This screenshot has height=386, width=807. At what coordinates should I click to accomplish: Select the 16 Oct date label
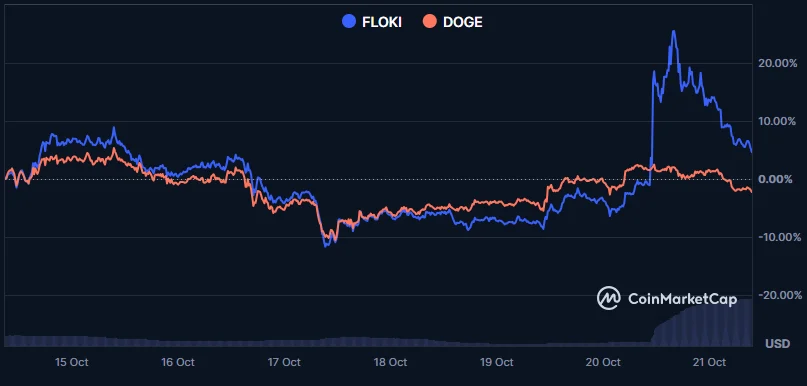coord(178,362)
